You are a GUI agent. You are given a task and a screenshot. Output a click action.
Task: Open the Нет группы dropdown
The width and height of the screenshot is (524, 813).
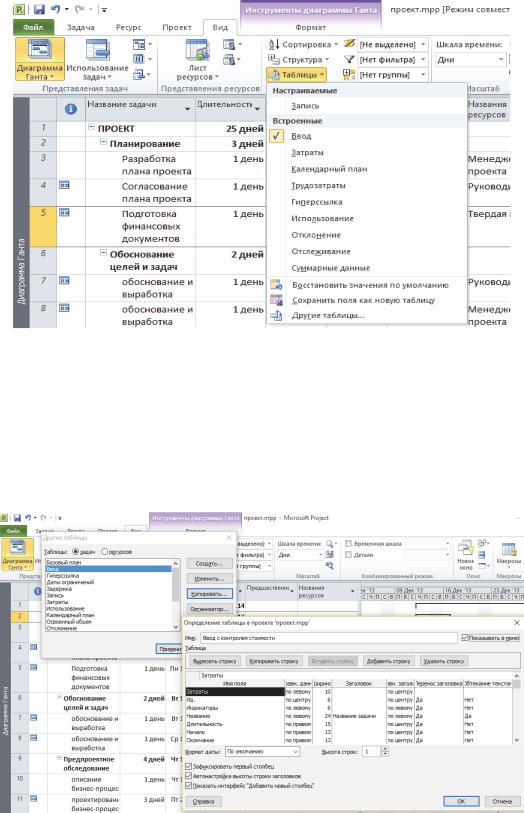(x=423, y=75)
